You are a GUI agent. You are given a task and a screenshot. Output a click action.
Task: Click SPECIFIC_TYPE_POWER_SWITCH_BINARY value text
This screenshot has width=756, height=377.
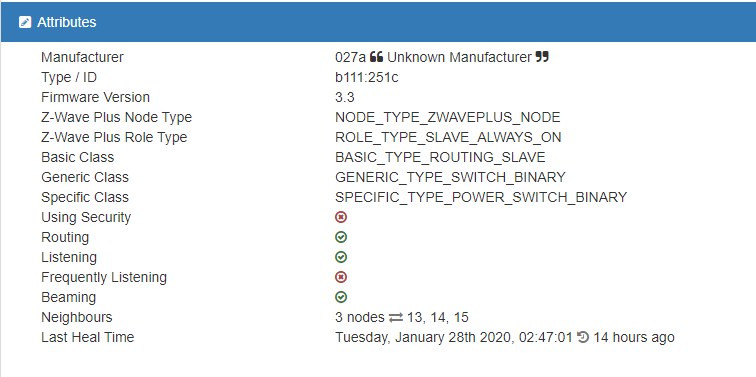point(481,198)
